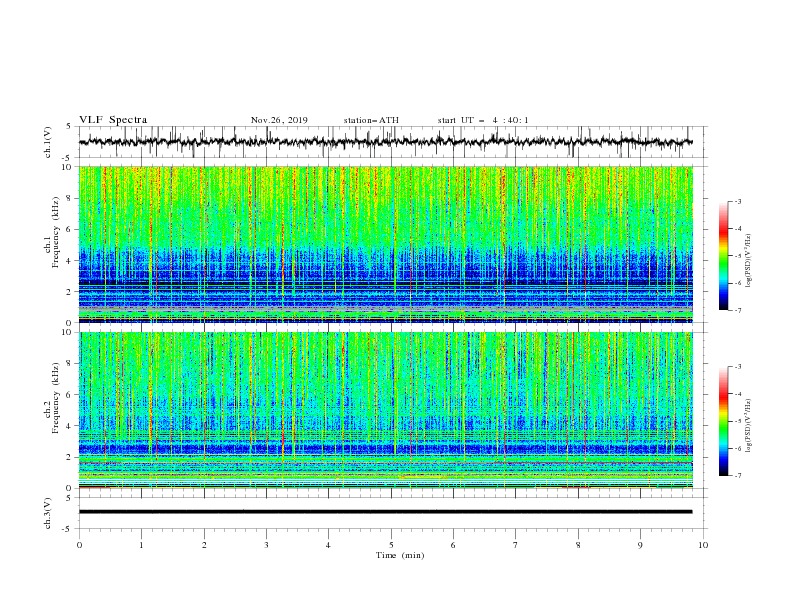Click the "10" tick on the Time axis
This screenshot has height=612, width=792.
[x=703, y=545]
